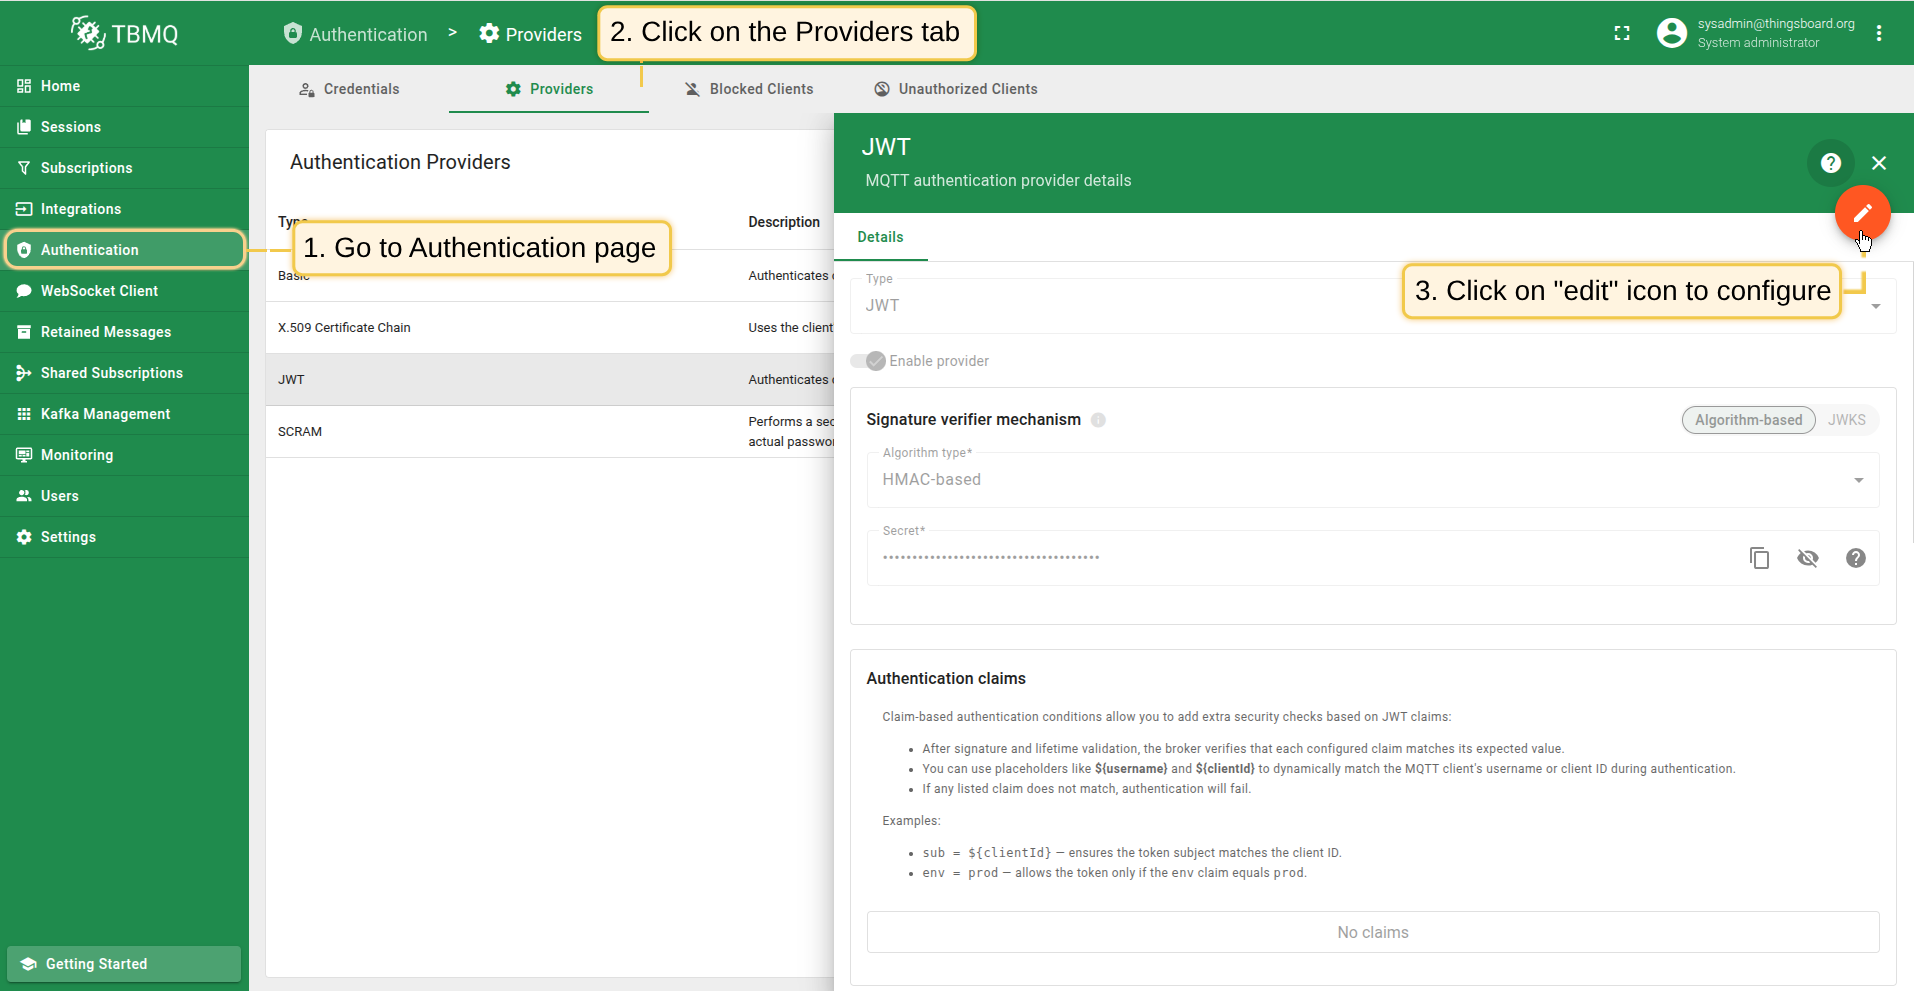This screenshot has width=1914, height=991.
Task: Click the Getting Started button
Action: (124, 964)
